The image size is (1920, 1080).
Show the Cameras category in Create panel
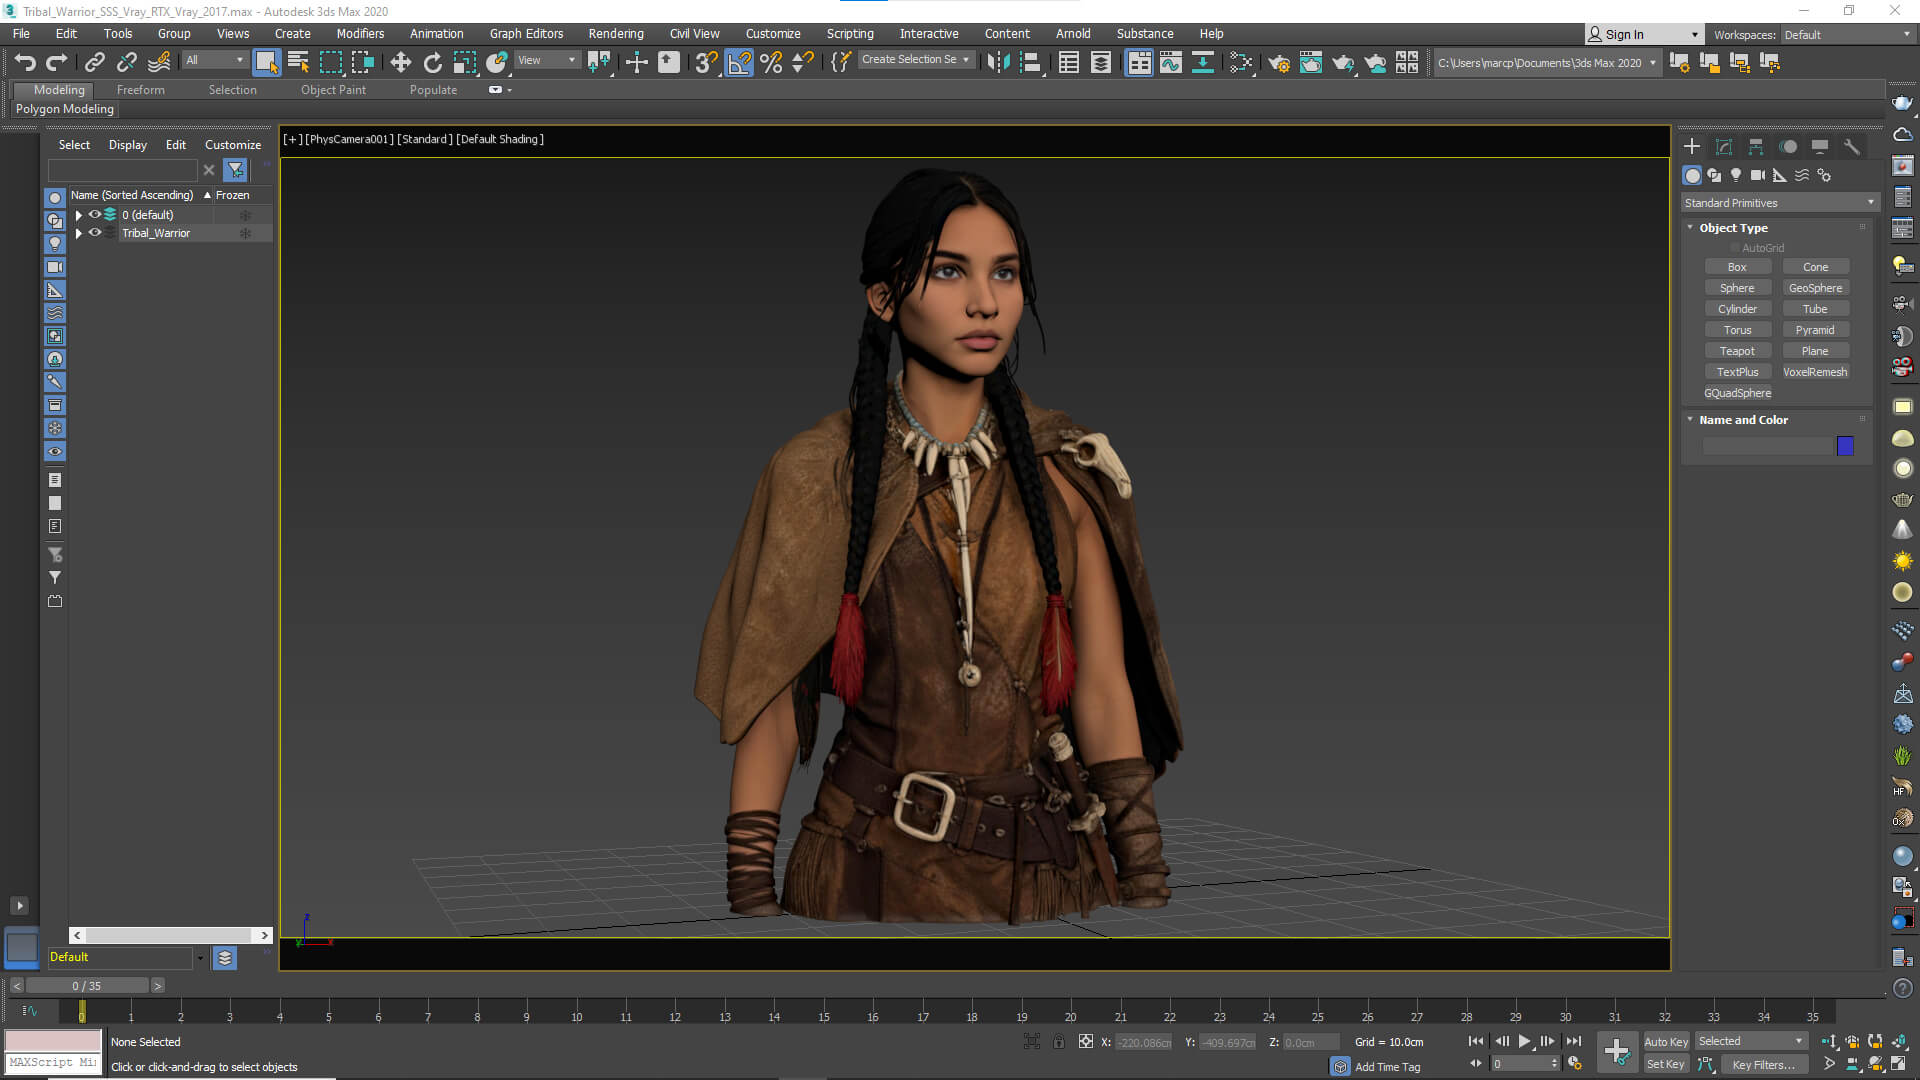(1758, 175)
